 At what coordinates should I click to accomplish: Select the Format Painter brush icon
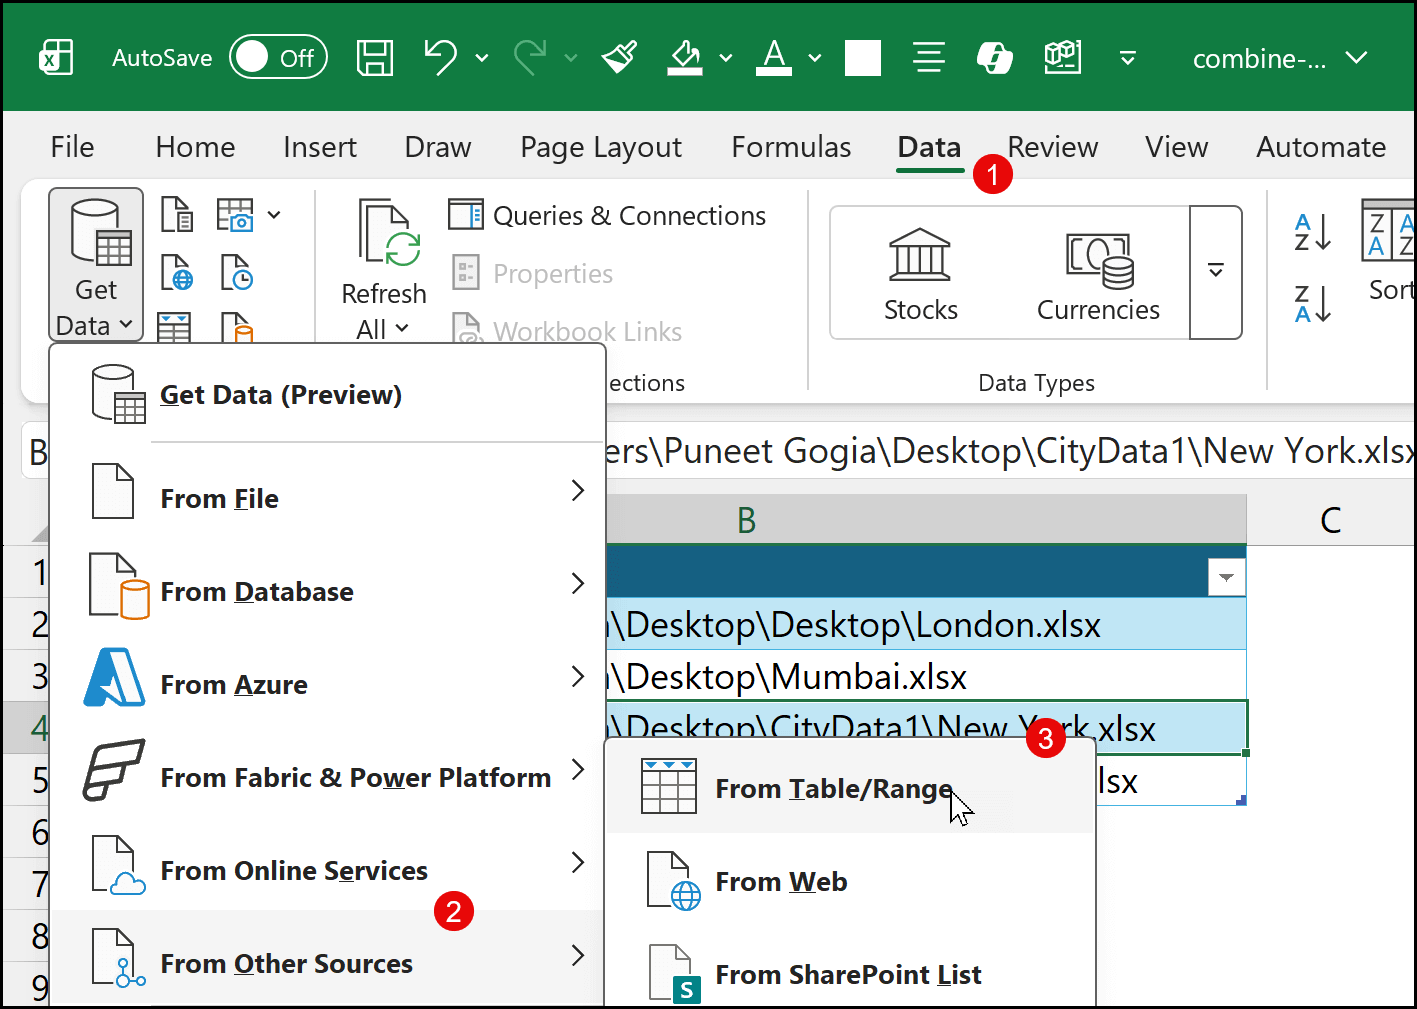(619, 58)
